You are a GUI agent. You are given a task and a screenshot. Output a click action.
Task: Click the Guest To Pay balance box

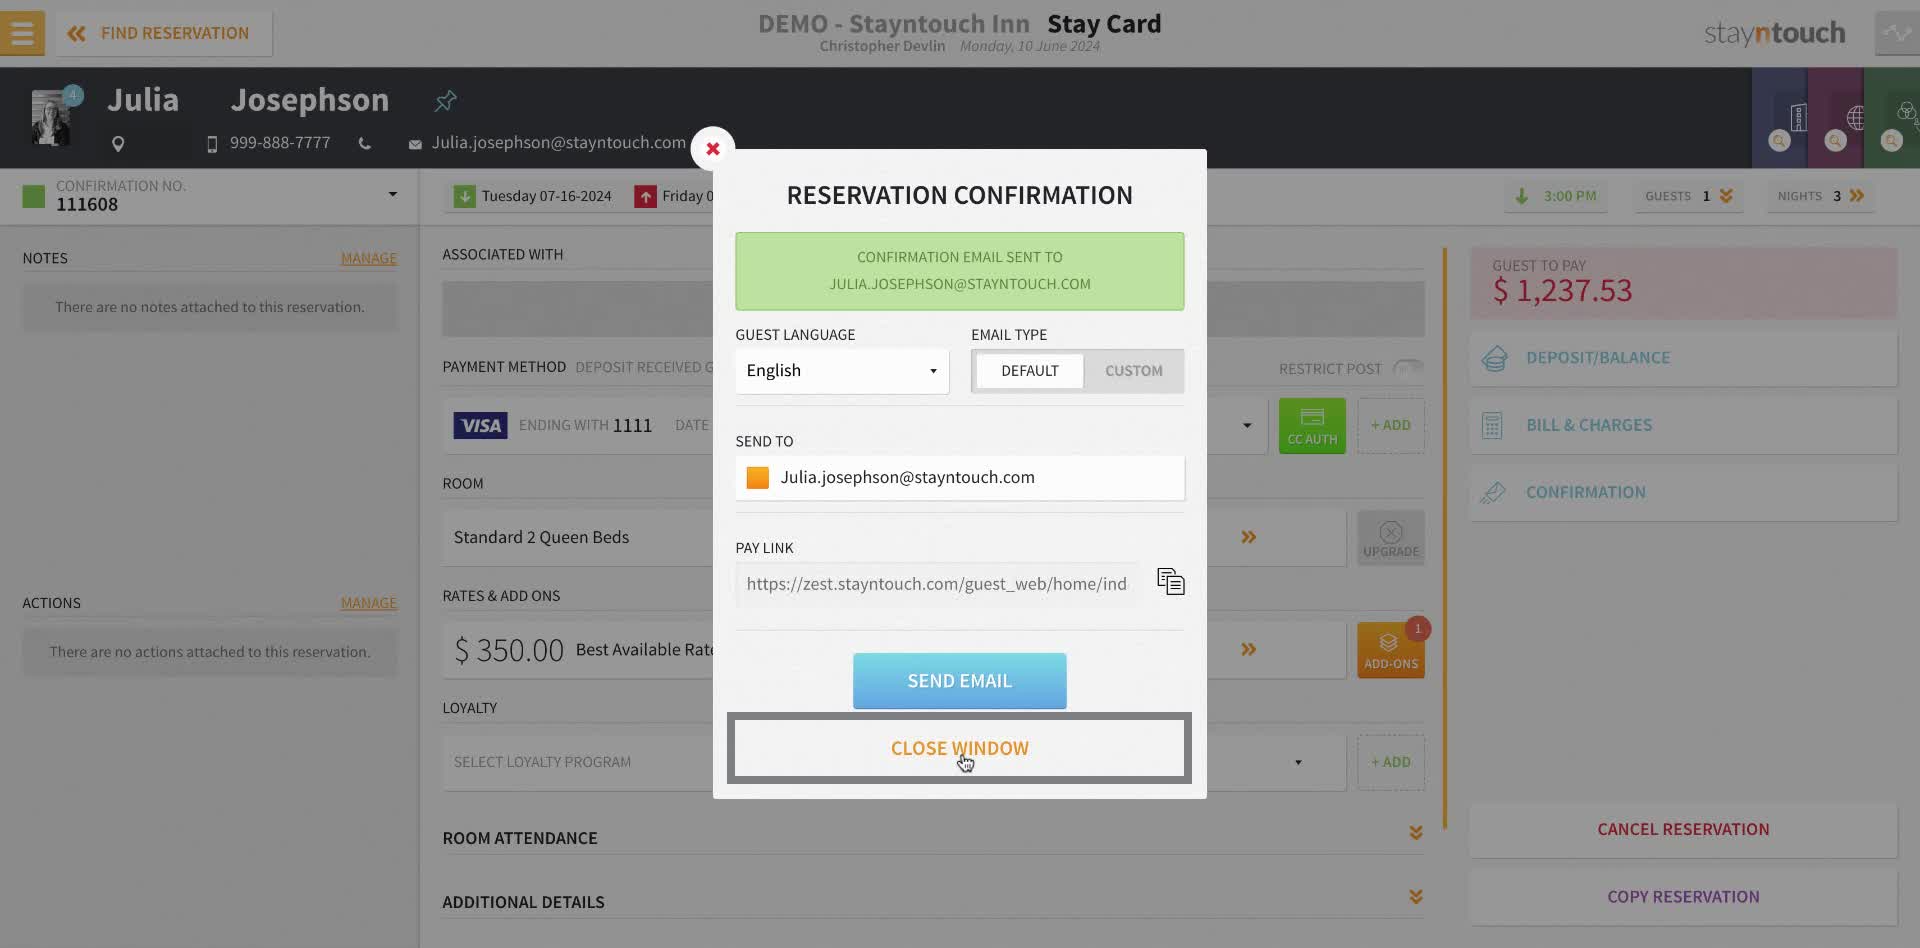1684,283
